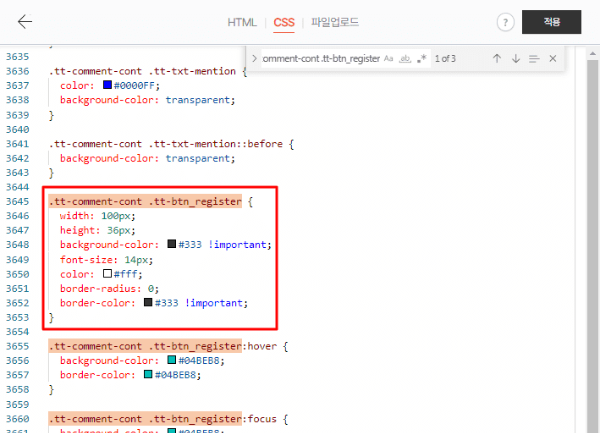Click the scrollbar up arrow

click(x=593, y=54)
